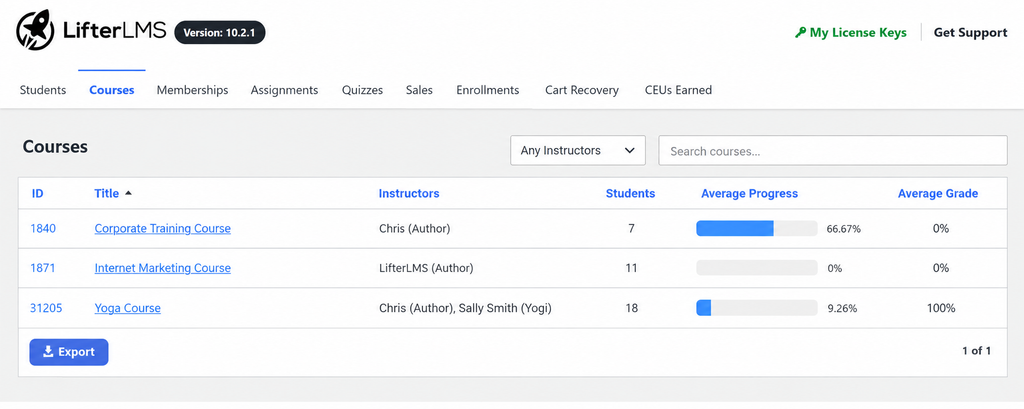Screen dimensions: 1024x409
Task: Open the Yoga Course link
Action: pos(127,308)
